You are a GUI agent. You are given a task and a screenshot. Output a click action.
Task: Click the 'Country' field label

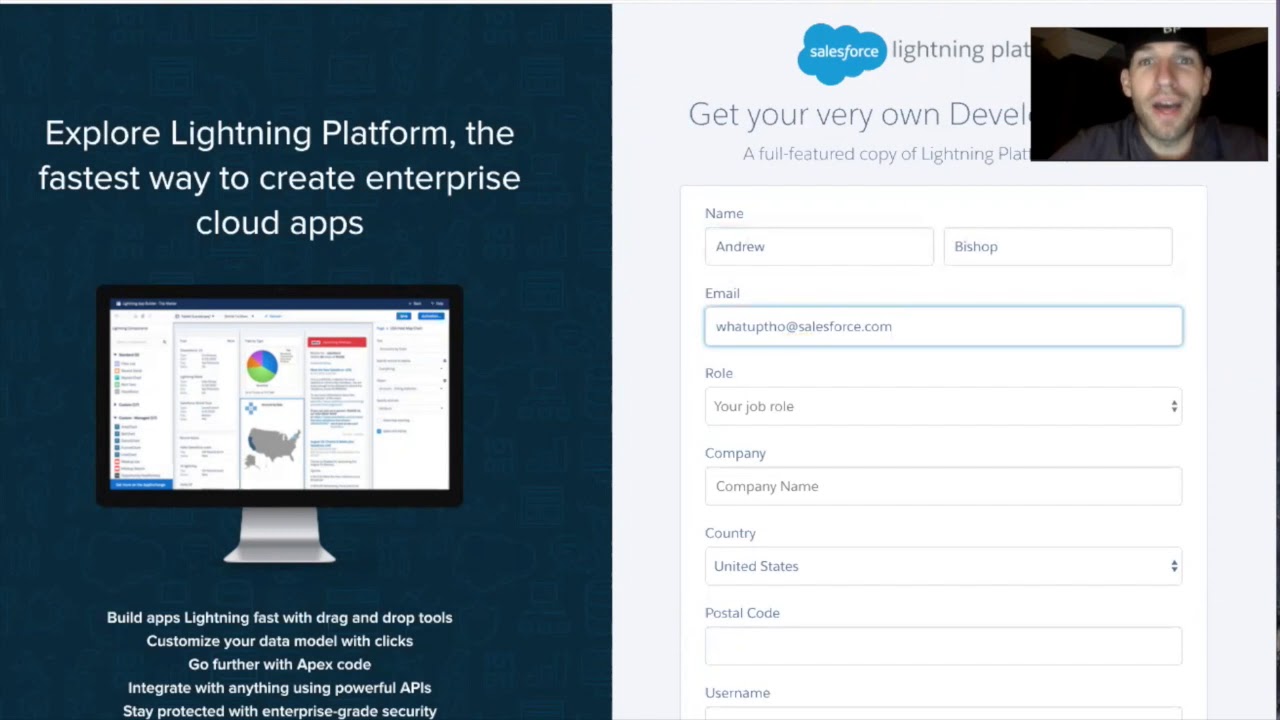pyautogui.click(x=730, y=533)
